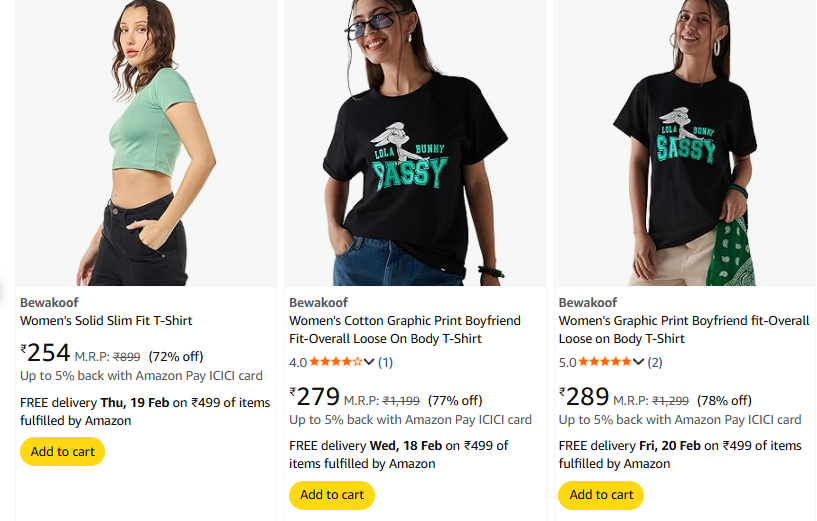Add the ₹289 Boyfriend fit tee to cart
The height and width of the screenshot is (521, 817).
pyautogui.click(x=601, y=494)
